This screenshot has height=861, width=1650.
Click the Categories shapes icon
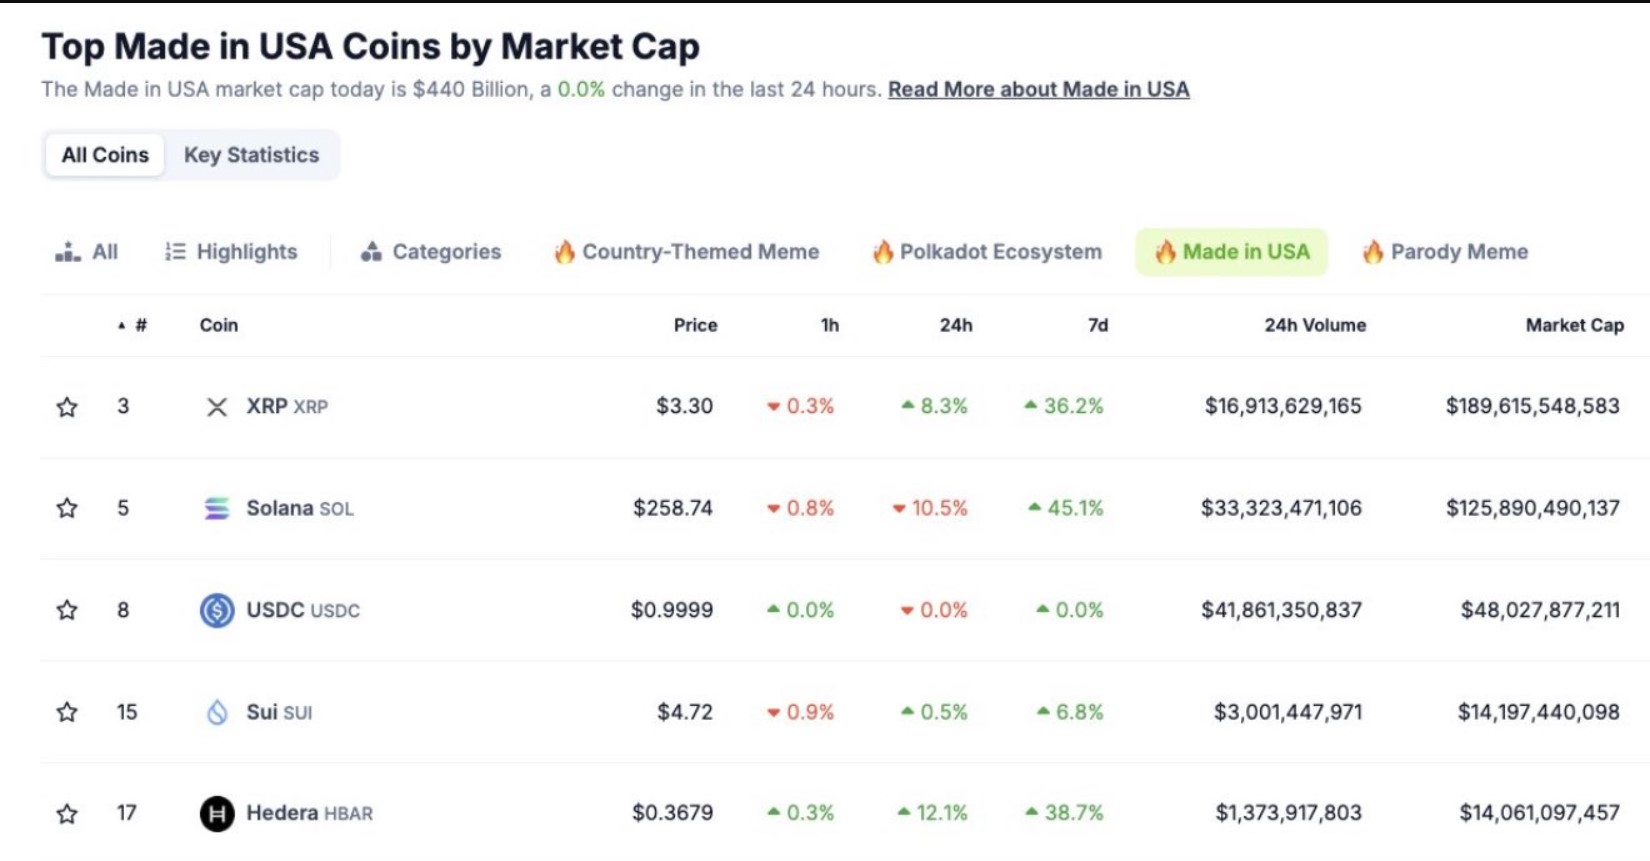(x=371, y=252)
